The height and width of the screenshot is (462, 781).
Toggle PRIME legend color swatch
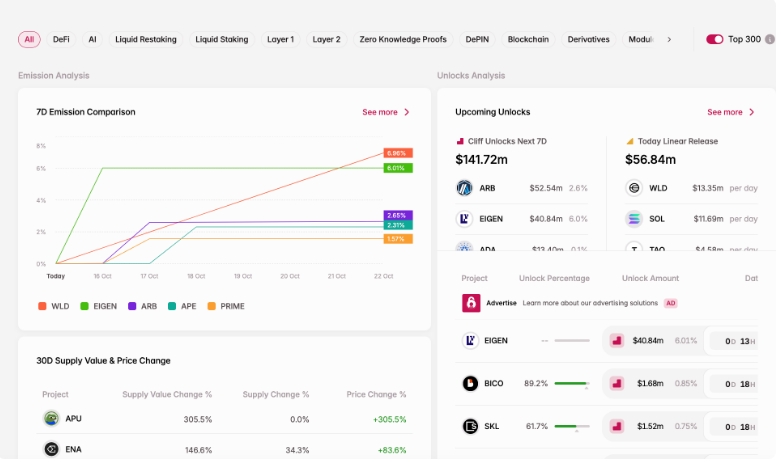tap(212, 306)
